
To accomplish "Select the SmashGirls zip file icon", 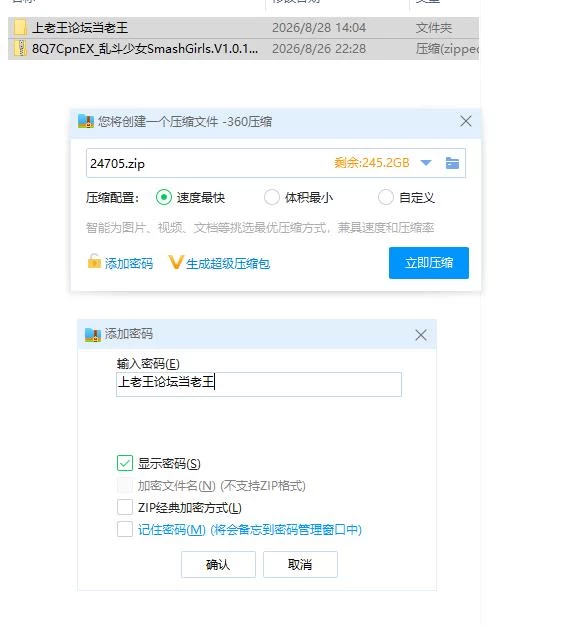I will [20, 48].
